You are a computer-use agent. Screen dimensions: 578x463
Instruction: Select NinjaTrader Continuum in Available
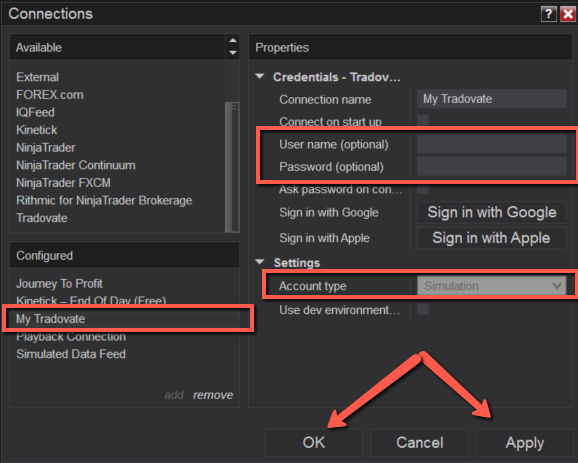(x=76, y=165)
